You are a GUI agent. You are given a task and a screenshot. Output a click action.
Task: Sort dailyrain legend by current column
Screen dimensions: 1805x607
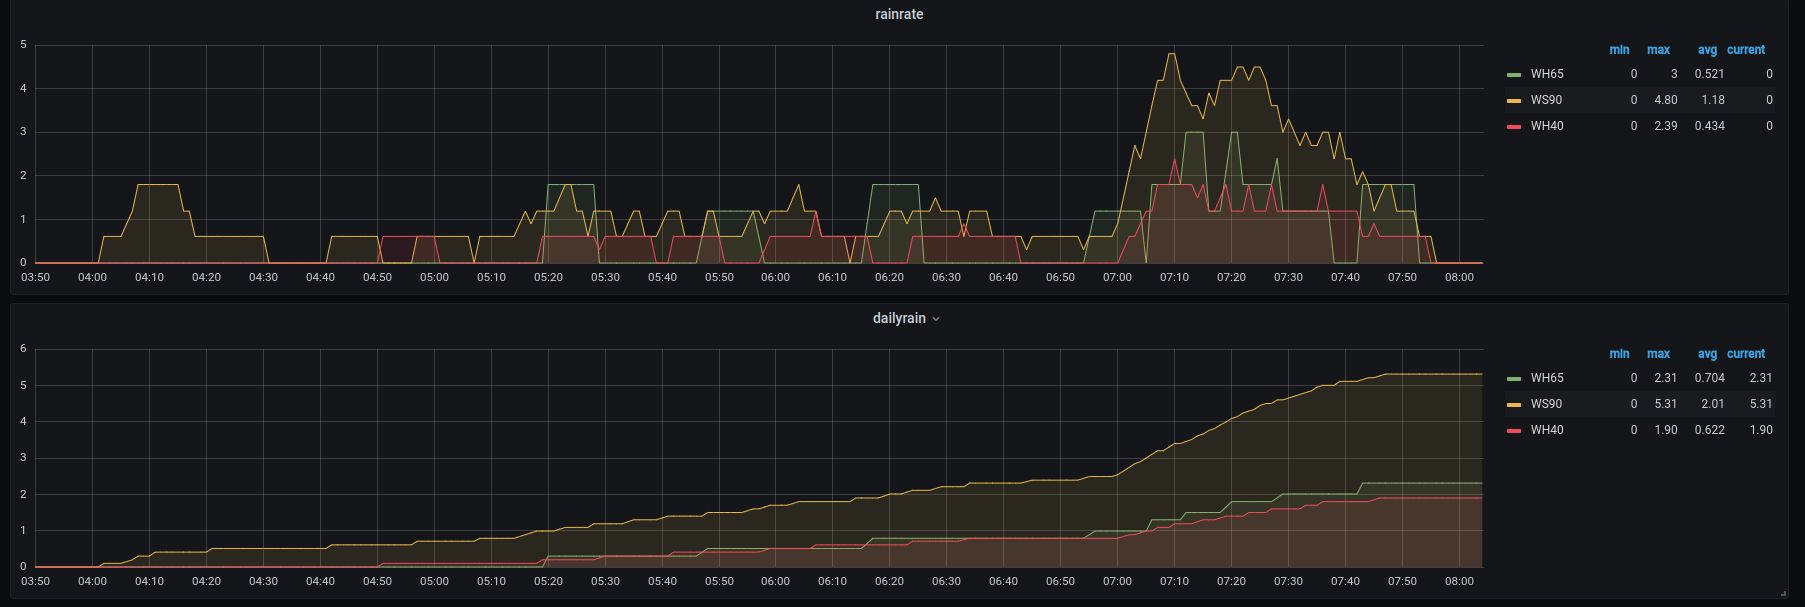[1745, 354]
